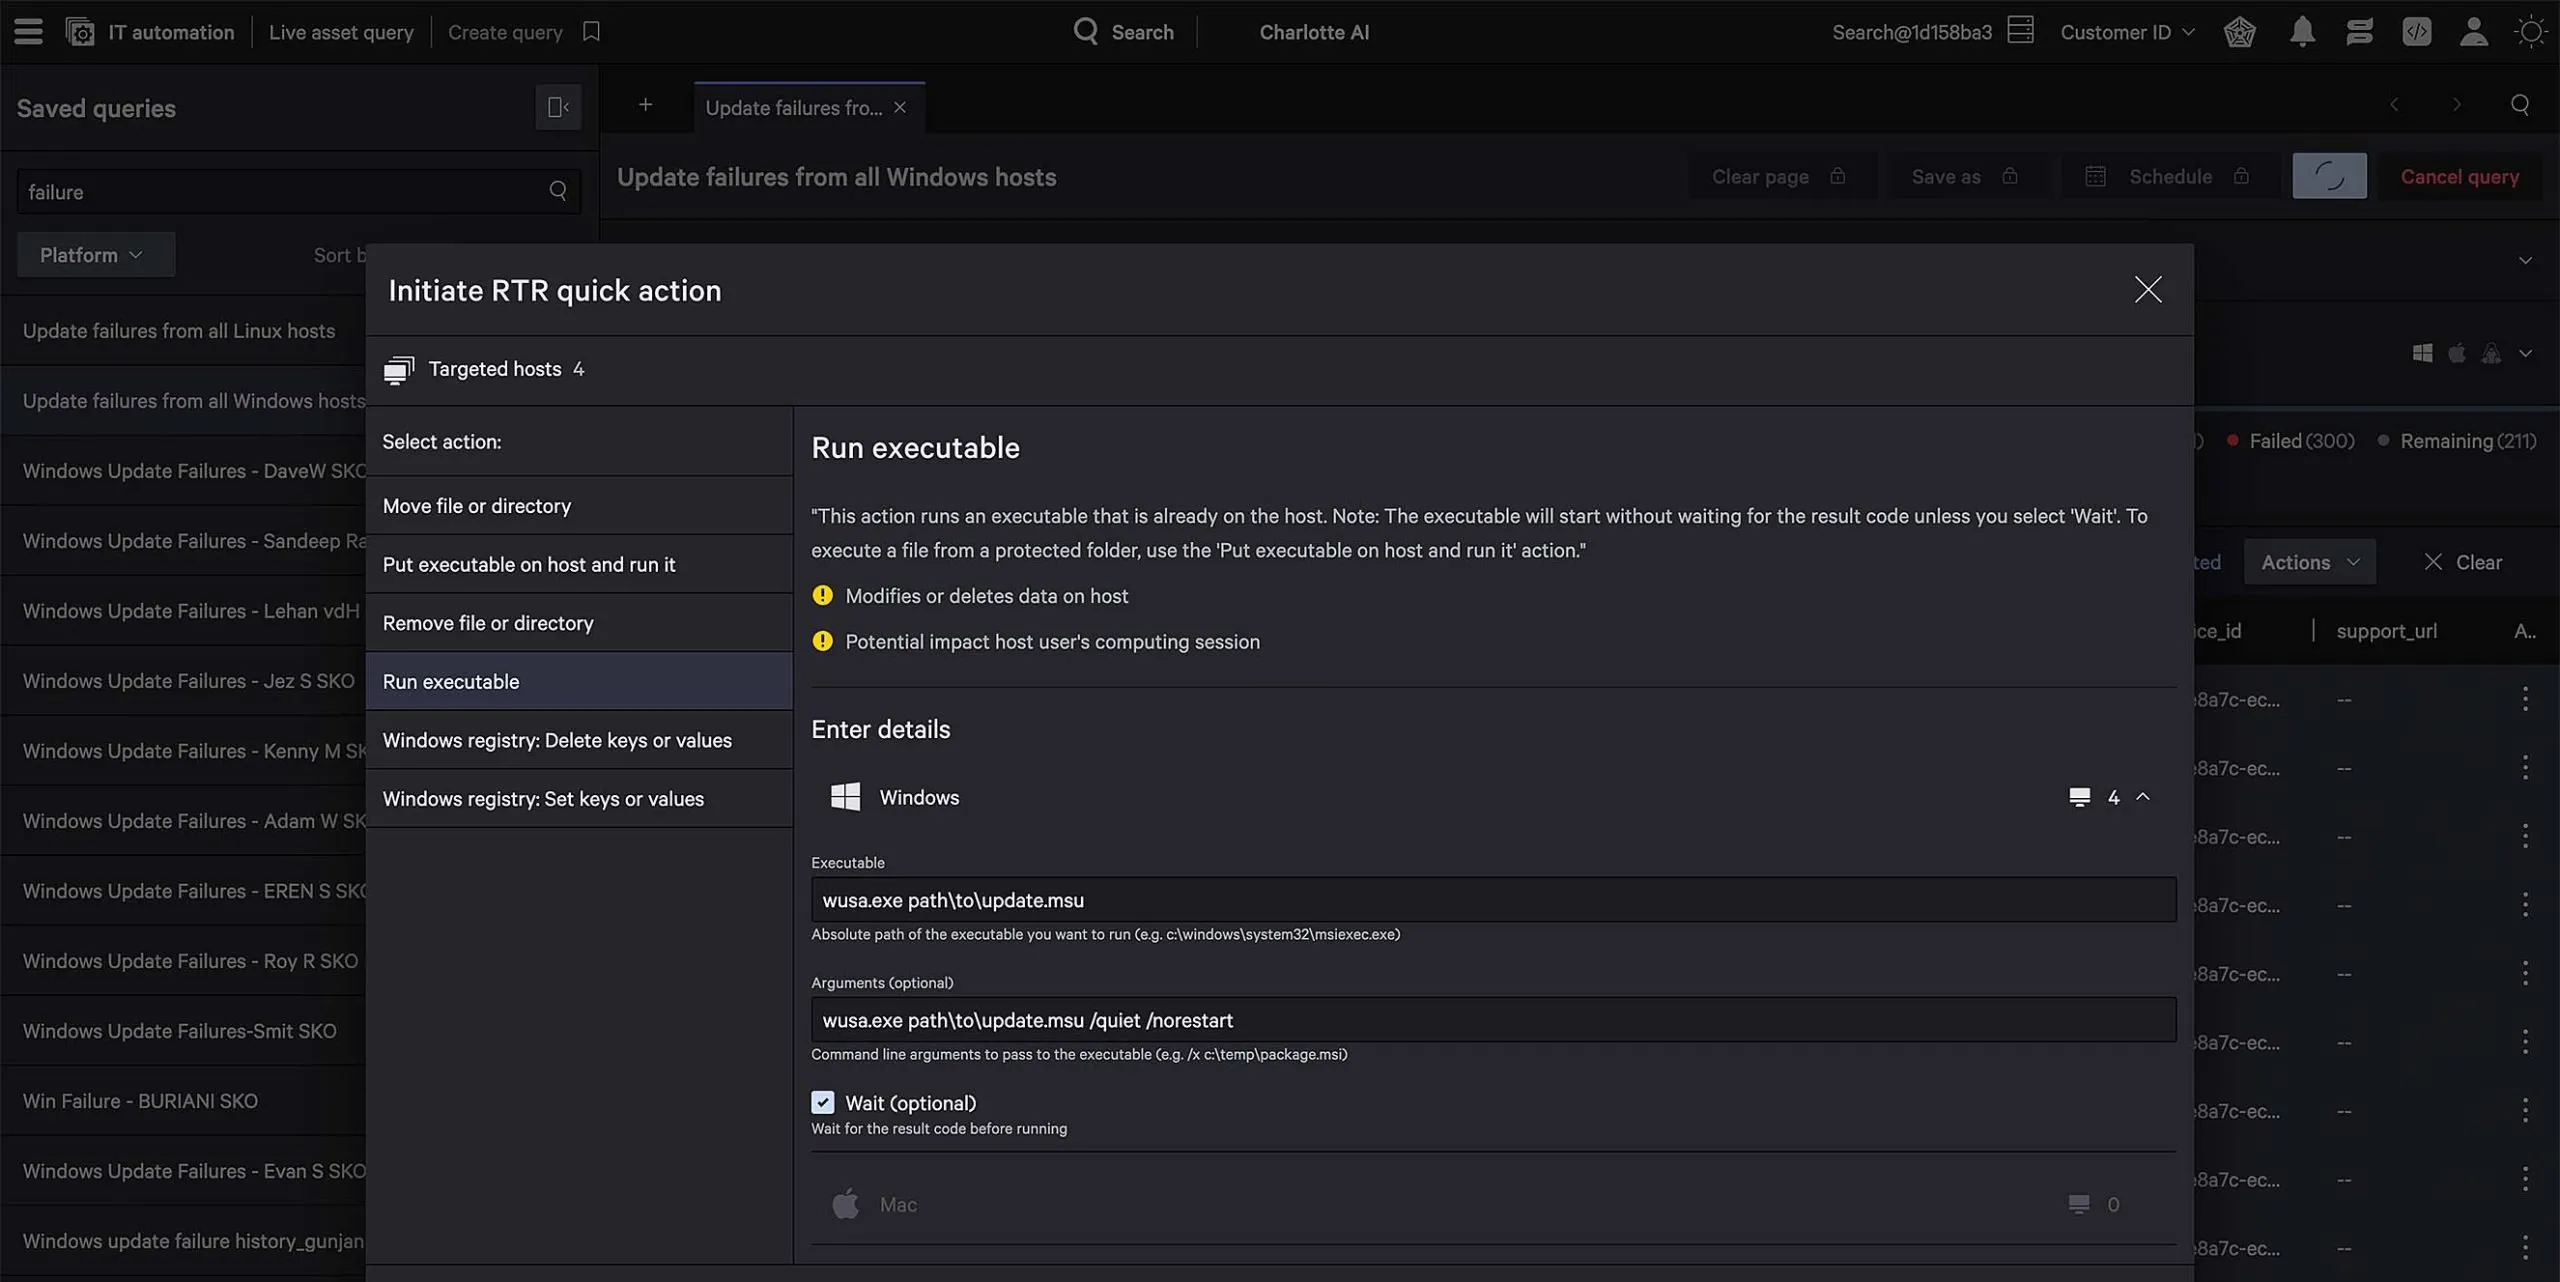Click the Windows platform filter icon
The width and height of the screenshot is (2560, 1282).
coord(2422,353)
